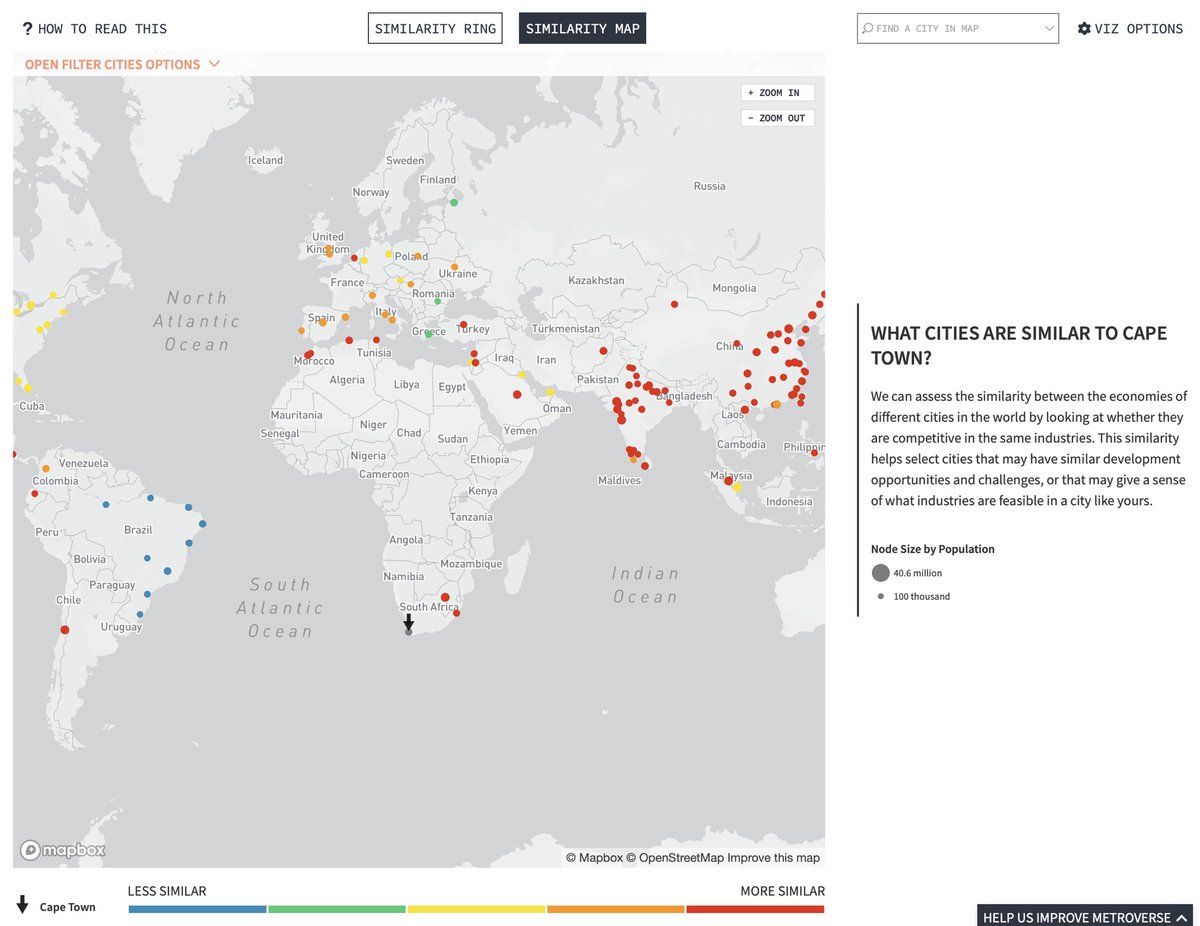Select the green city dot near Finland
The height and width of the screenshot is (926, 1200).
click(x=453, y=202)
